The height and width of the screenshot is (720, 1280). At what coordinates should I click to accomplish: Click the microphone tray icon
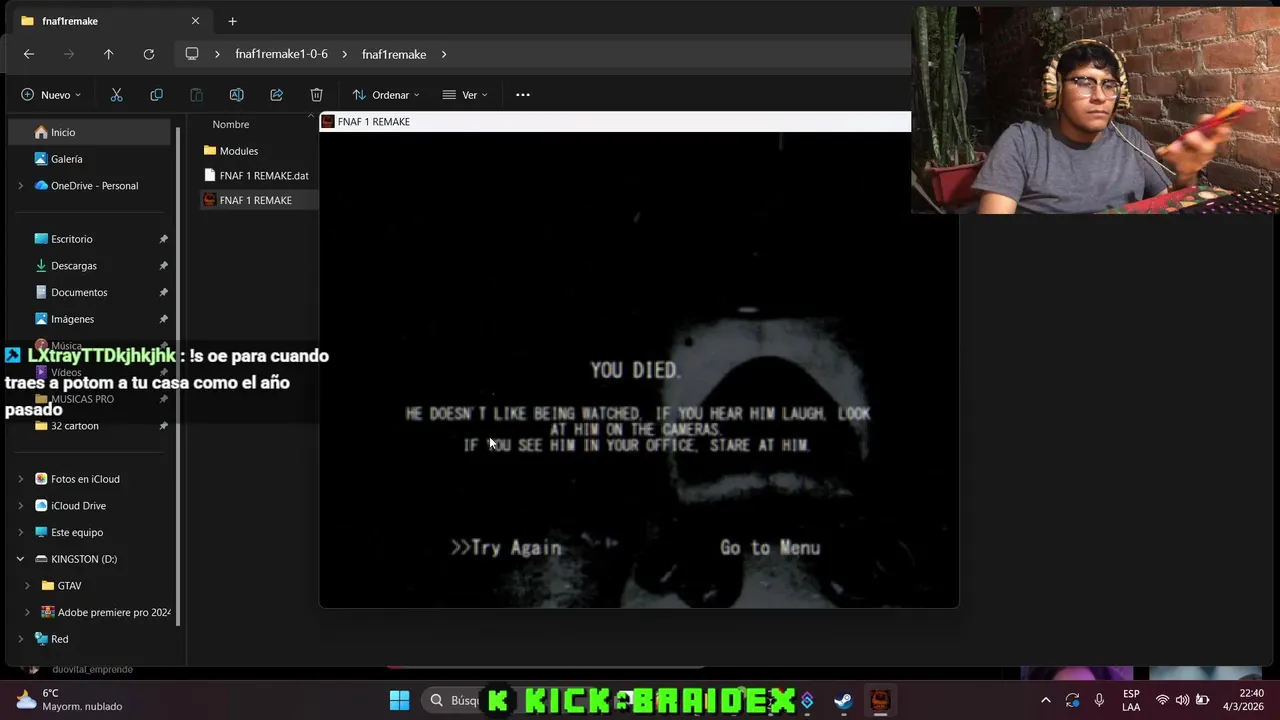pos(1099,700)
